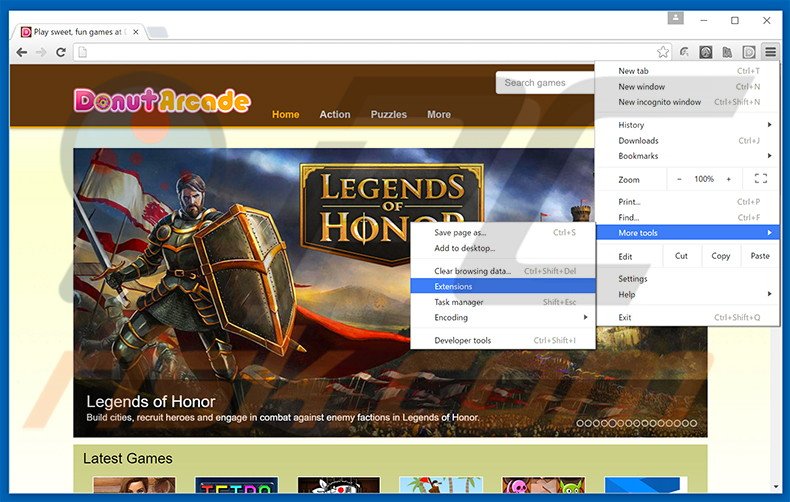Open the Home navigation link
790x502 pixels.
pos(286,114)
